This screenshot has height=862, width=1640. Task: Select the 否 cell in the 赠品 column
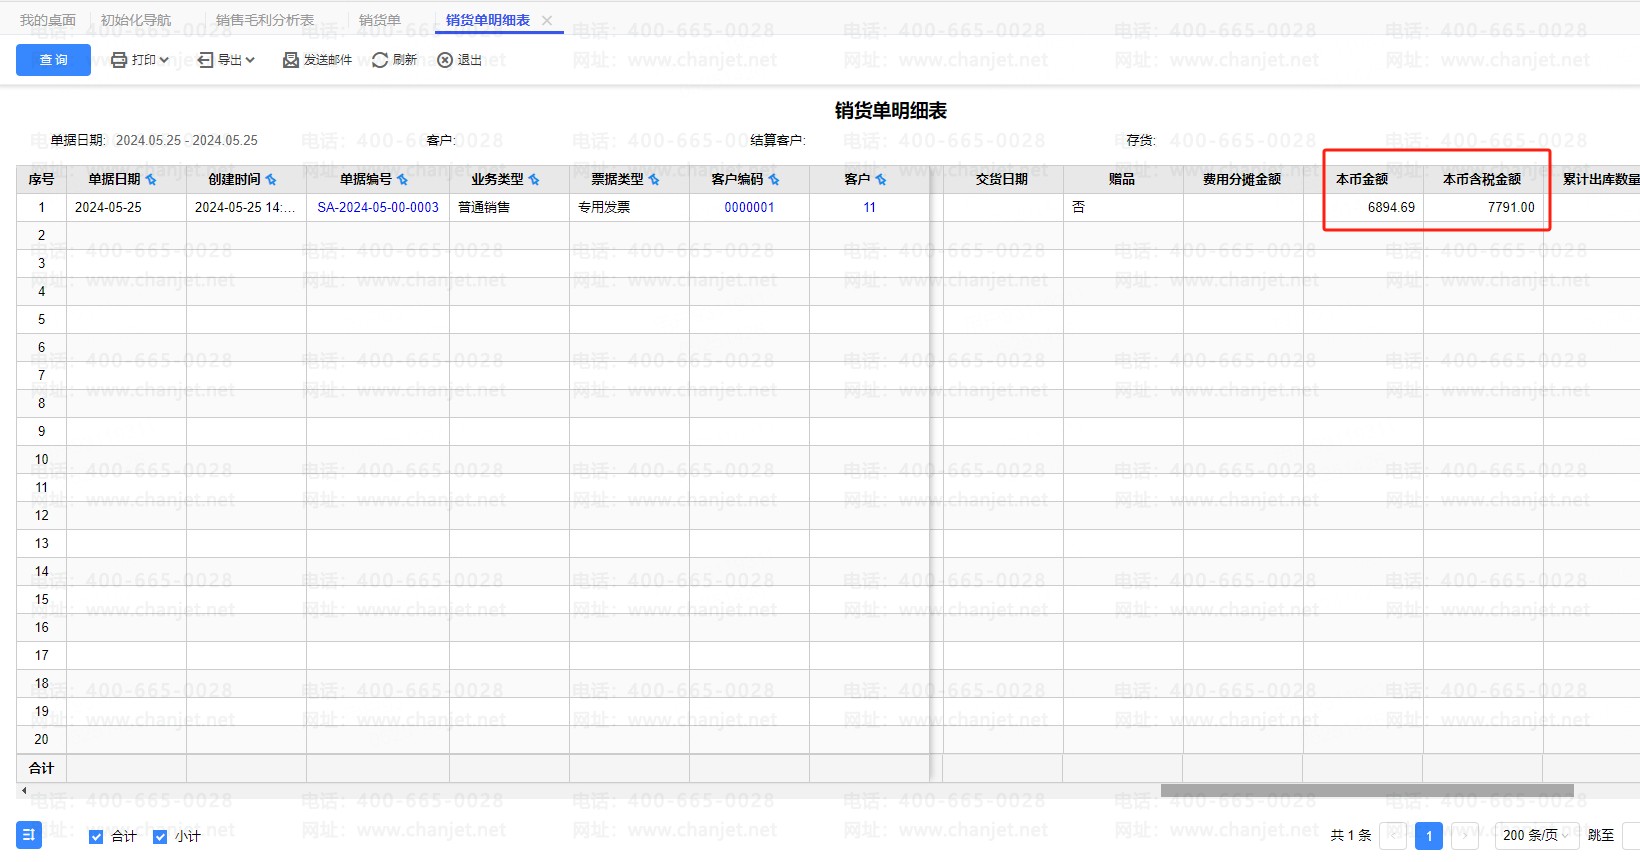click(1123, 207)
